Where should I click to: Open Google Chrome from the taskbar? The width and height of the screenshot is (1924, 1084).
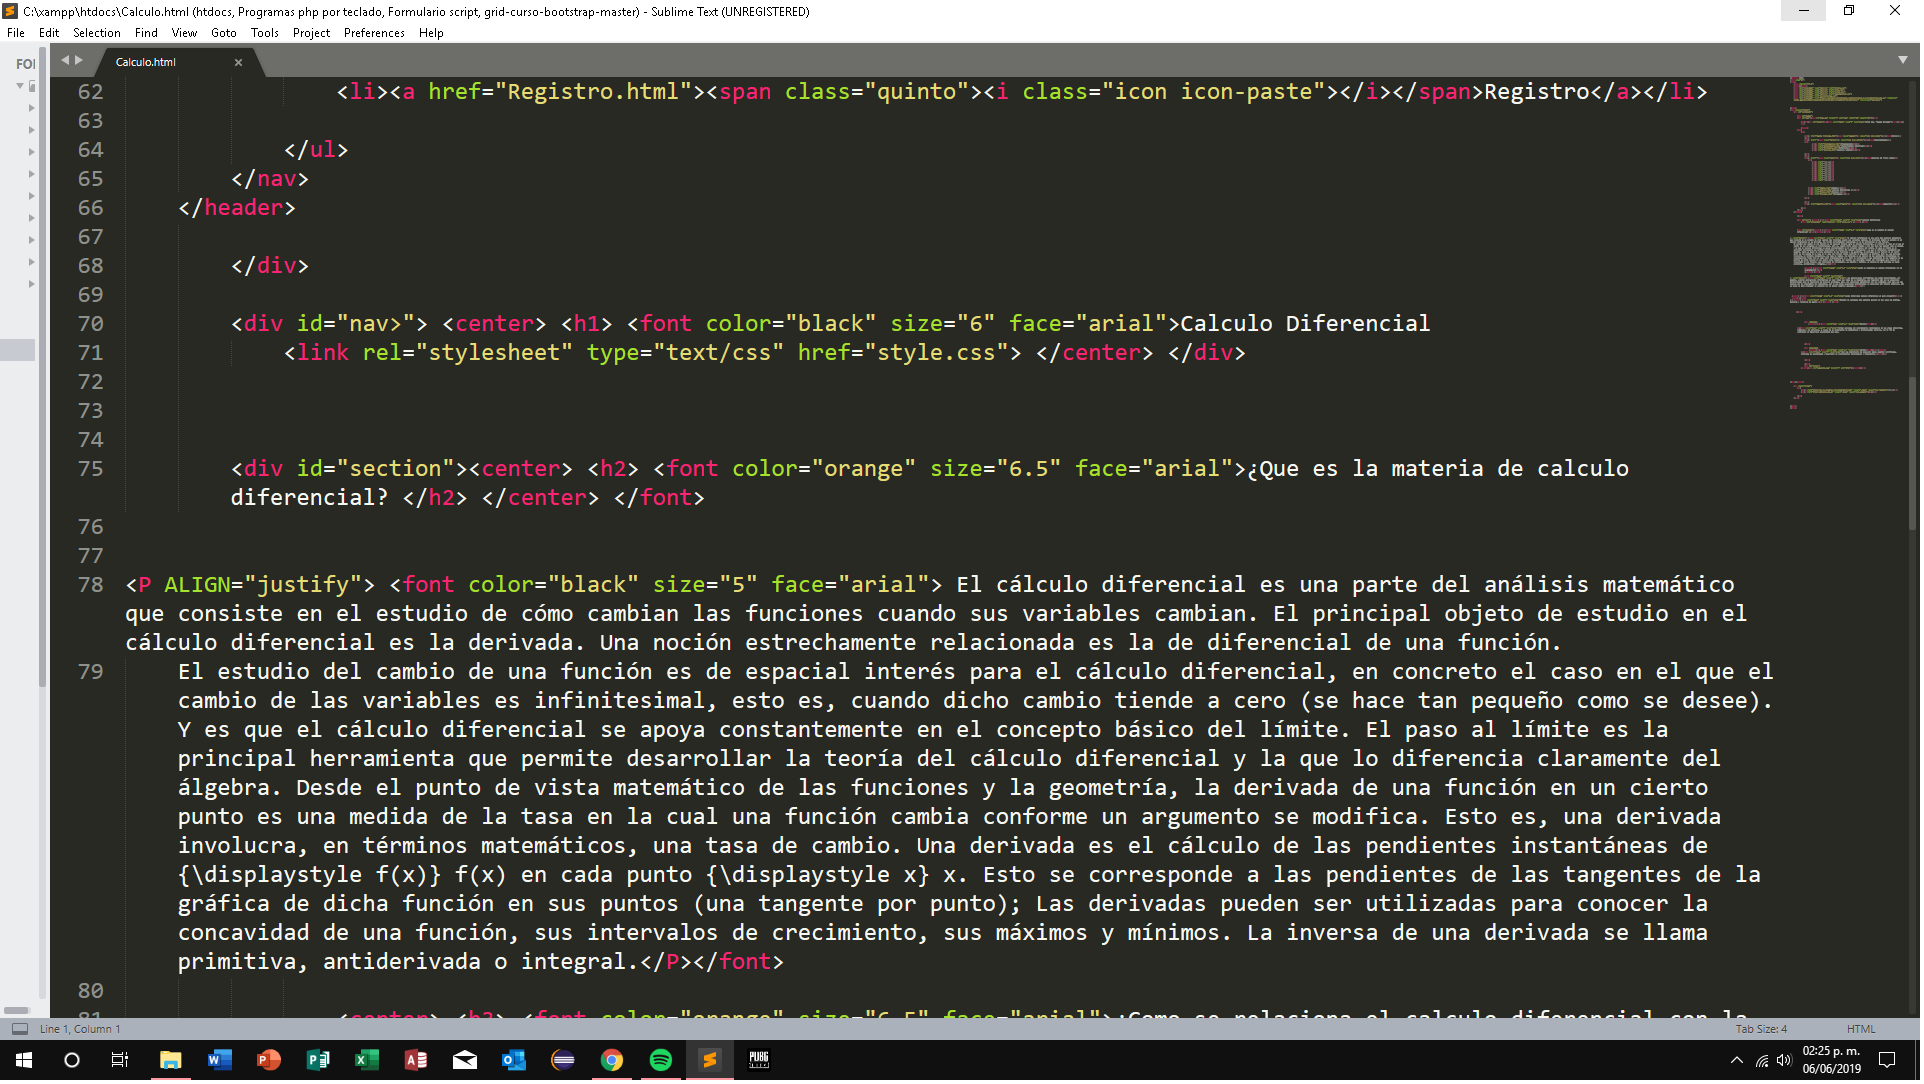[613, 1062]
